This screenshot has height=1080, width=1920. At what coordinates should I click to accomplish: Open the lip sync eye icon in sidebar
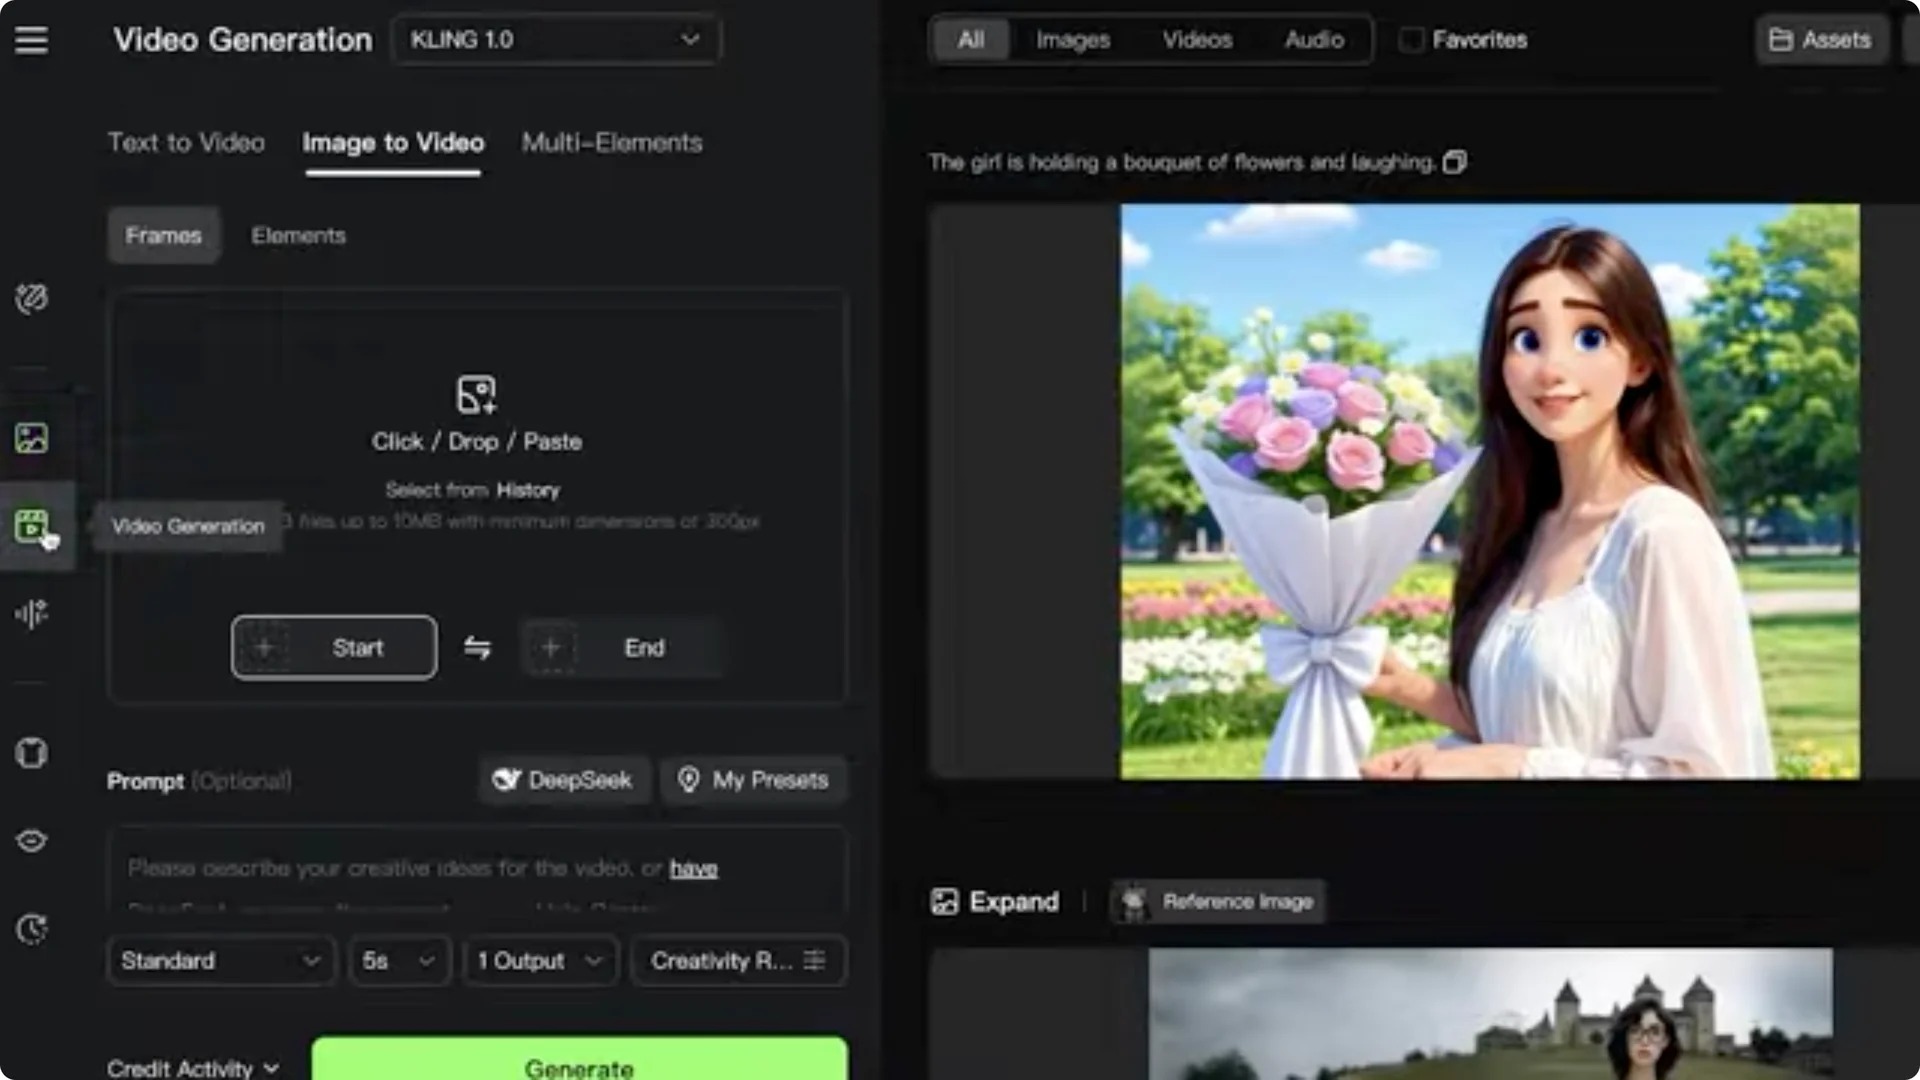[x=31, y=841]
